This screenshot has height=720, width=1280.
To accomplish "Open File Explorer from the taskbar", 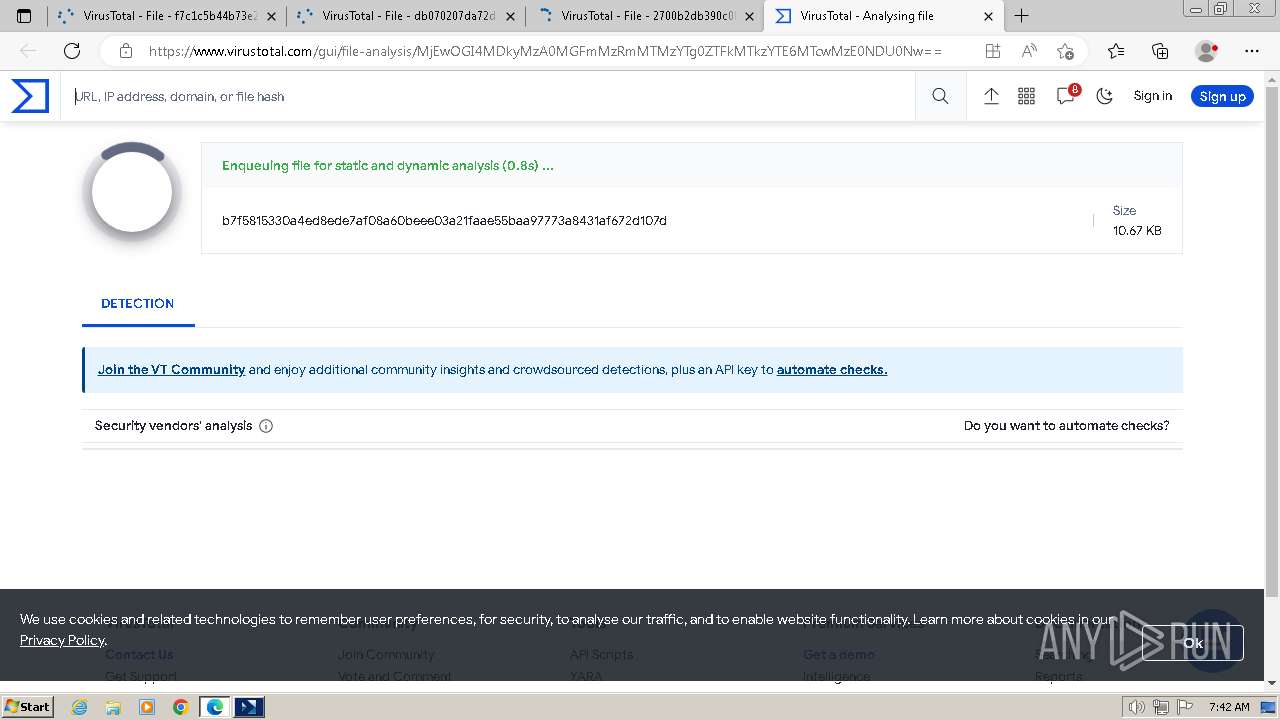I will (x=113, y=707).
